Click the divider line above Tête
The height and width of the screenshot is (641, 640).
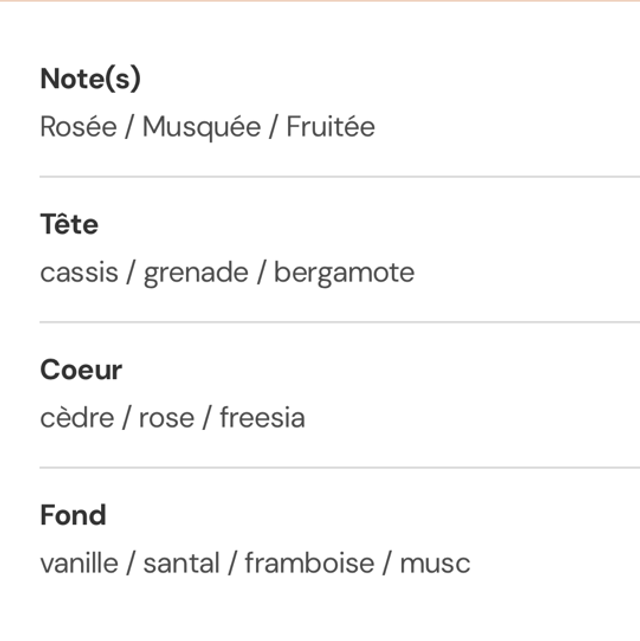point(340,177)
